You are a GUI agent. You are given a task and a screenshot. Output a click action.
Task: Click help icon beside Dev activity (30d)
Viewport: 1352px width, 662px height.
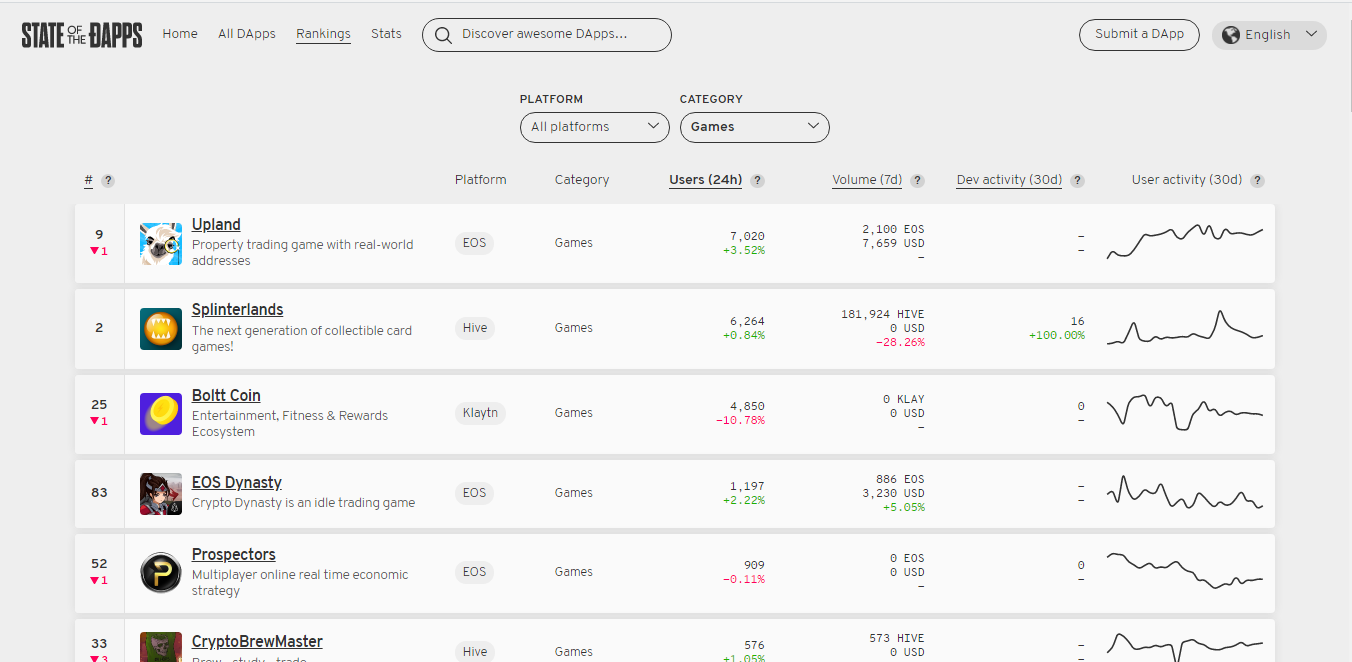coord(1078,181)
